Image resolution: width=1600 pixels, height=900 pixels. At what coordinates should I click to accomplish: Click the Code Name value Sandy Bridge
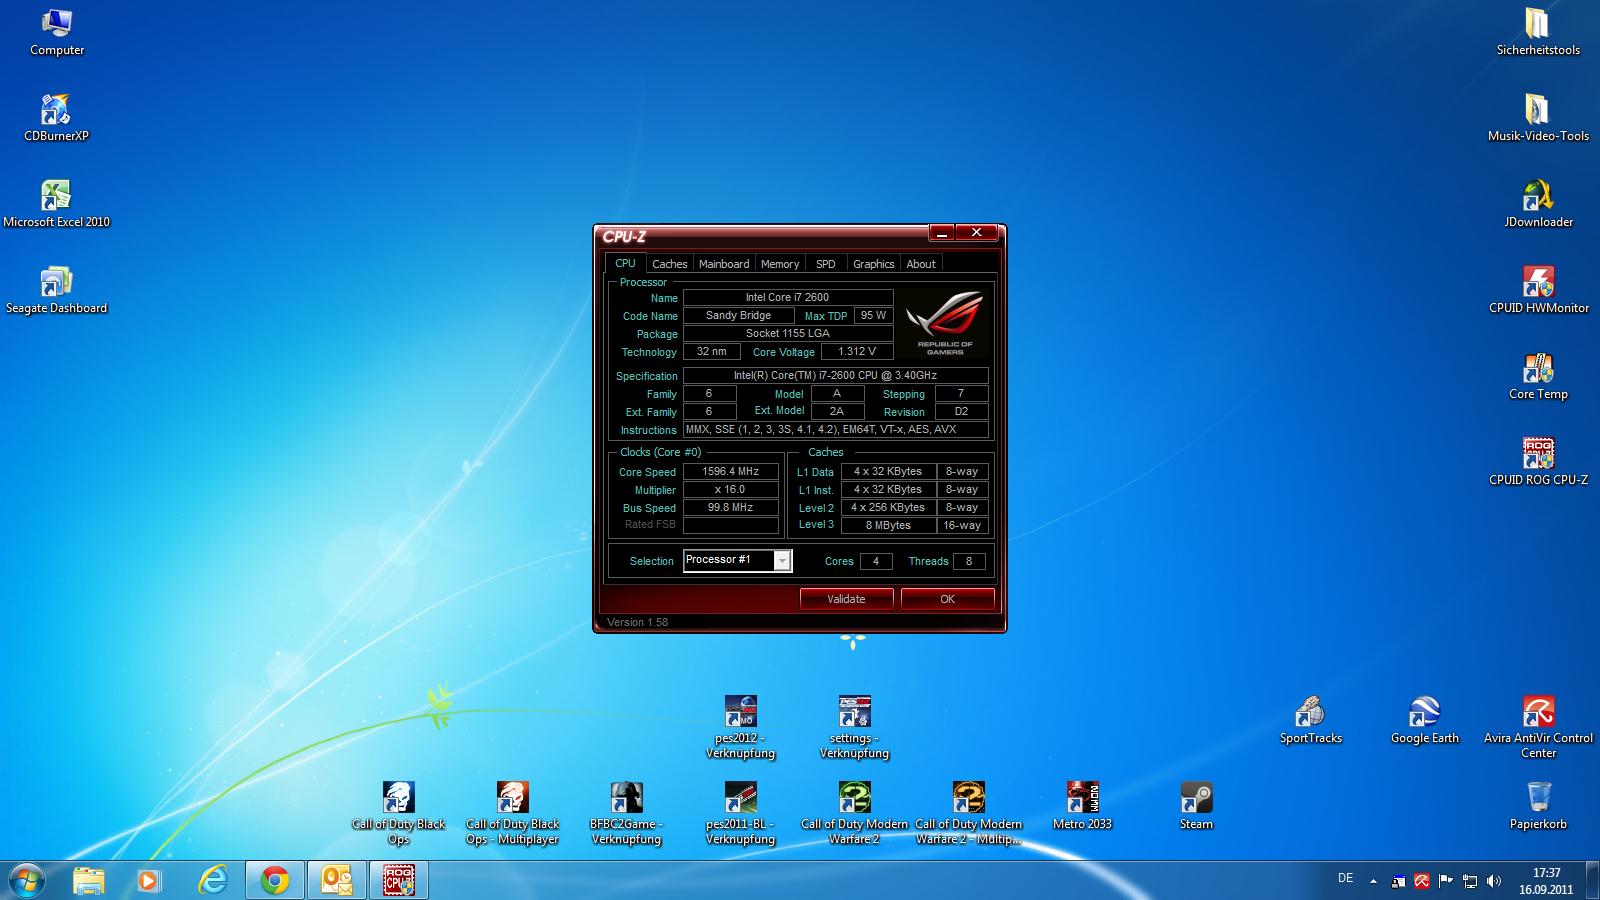738,315
